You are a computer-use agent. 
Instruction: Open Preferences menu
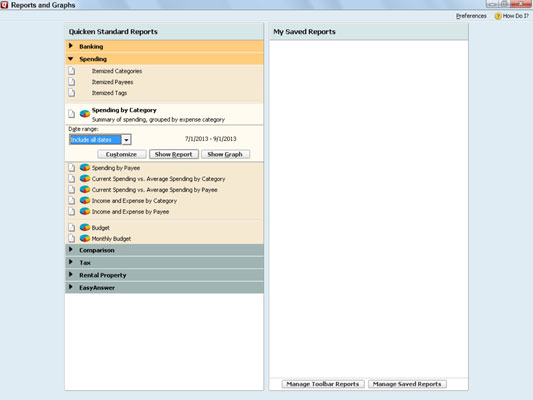(x=471, y=16)
